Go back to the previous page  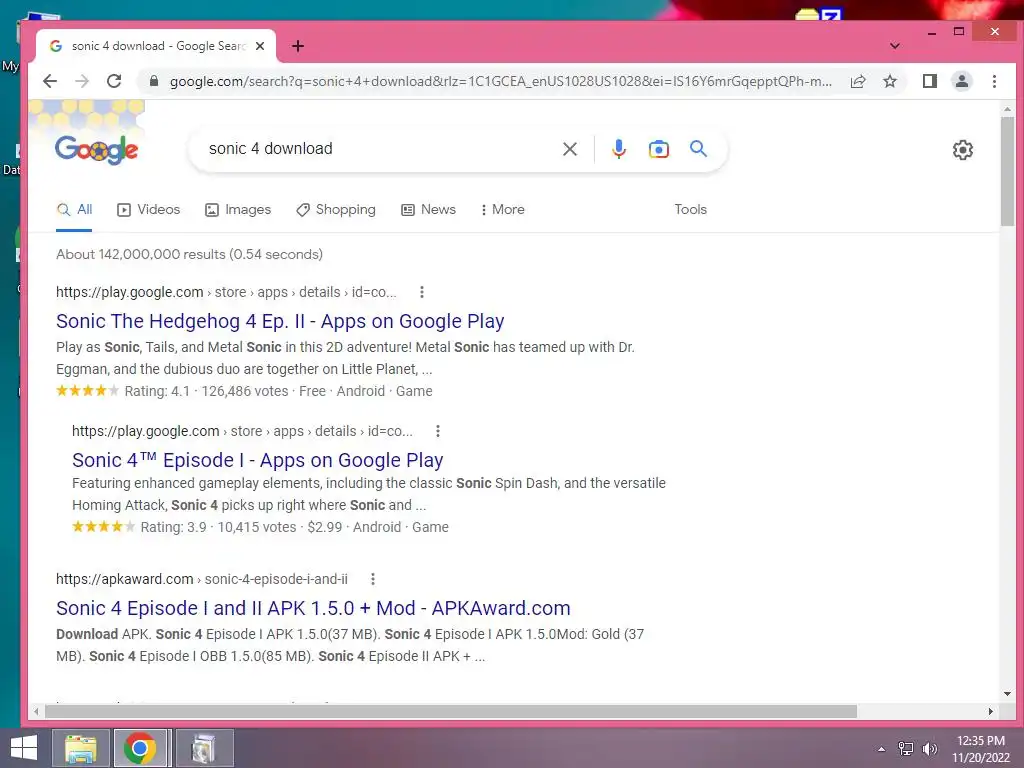[x=50, y=81]
